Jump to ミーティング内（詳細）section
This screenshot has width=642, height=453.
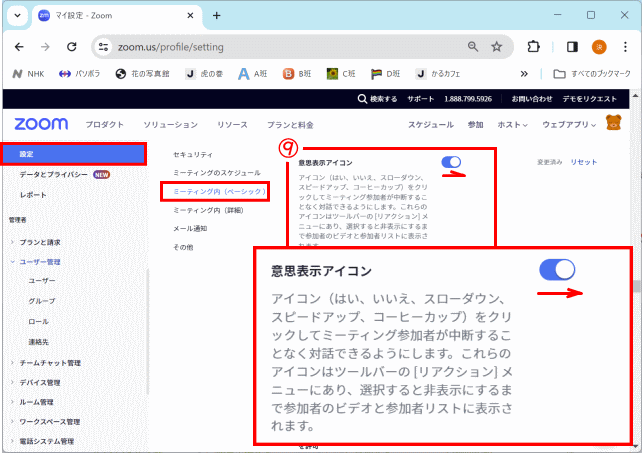tap(208, 211)
